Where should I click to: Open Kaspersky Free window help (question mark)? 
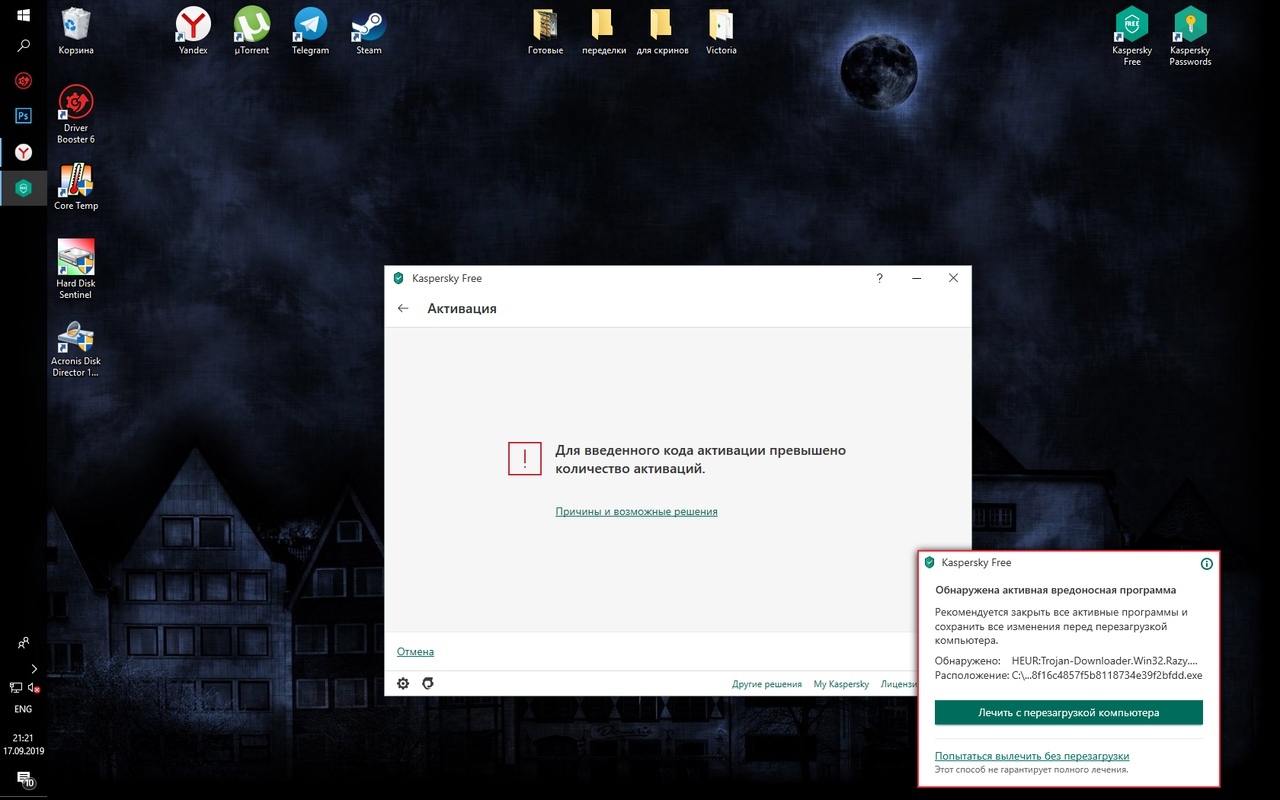point(880,278)
